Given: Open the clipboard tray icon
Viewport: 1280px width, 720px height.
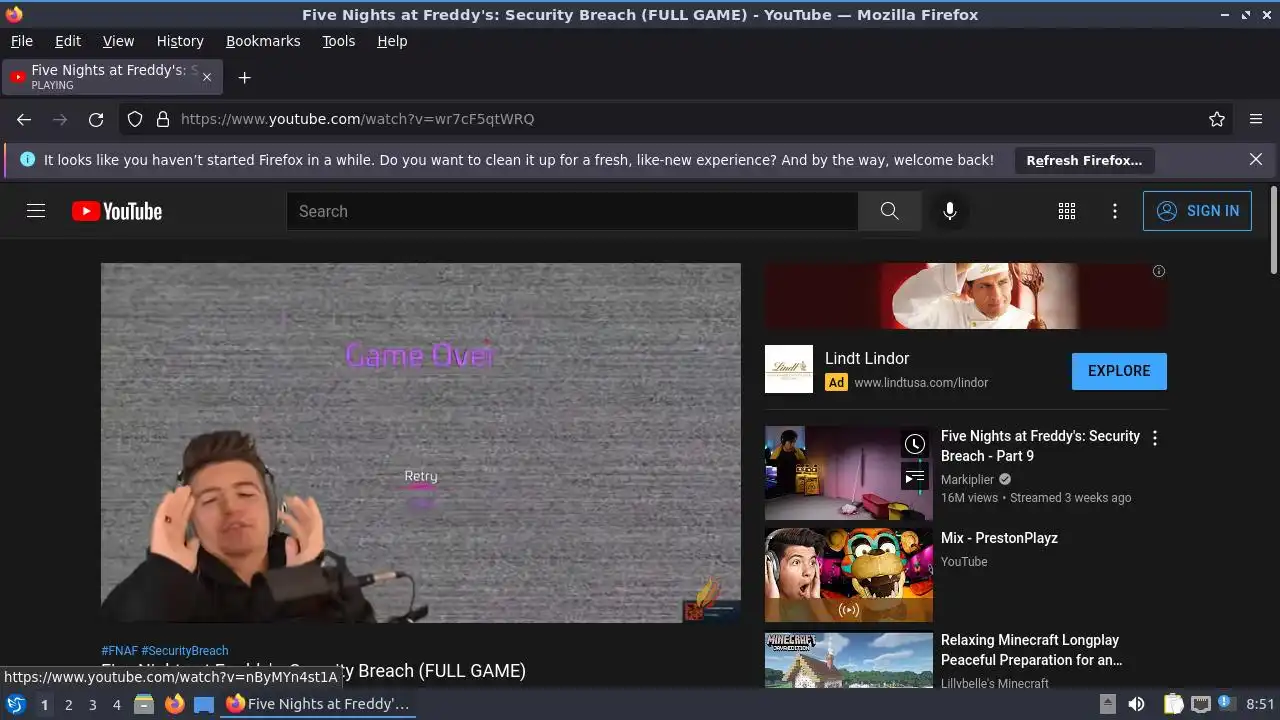Looking at the screenshot, I should [1173, 704].
